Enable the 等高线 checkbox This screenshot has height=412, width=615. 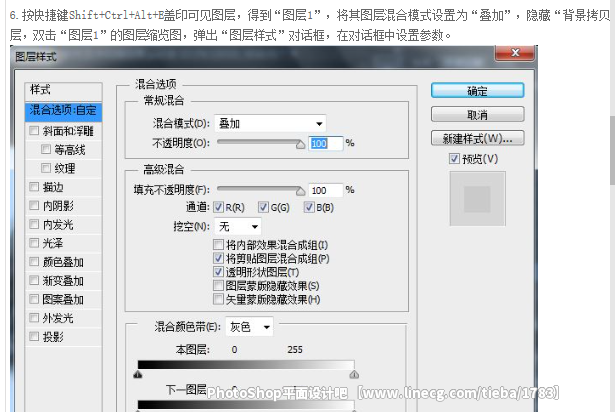pyautogui.click(x=46, y=149)
